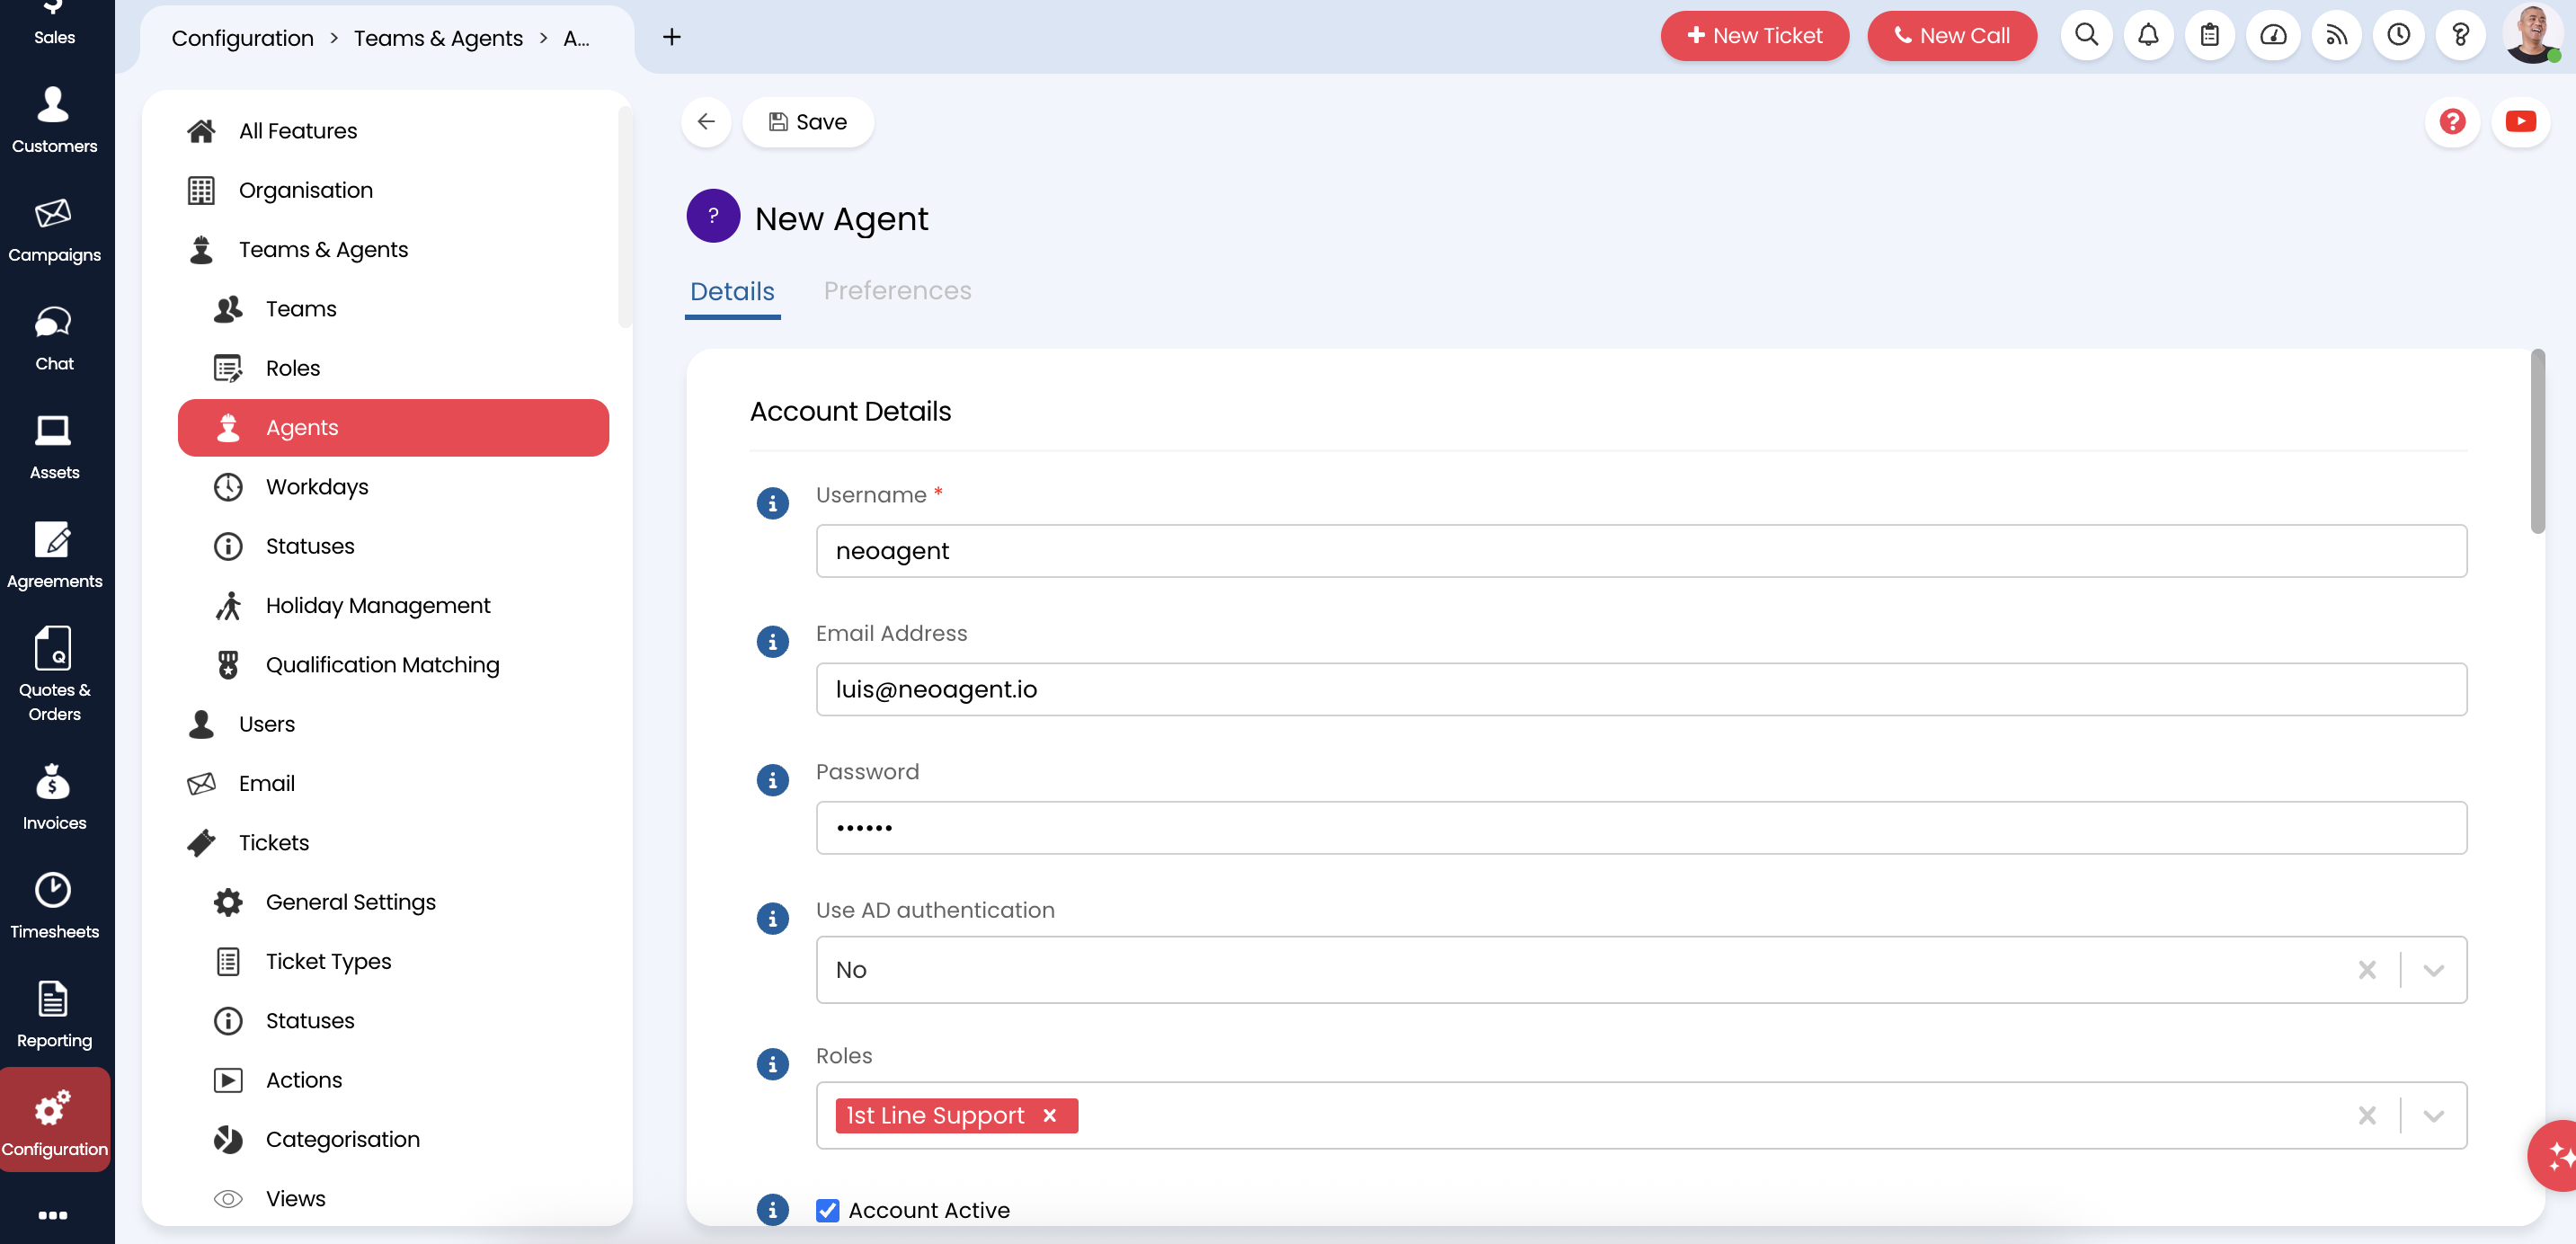Check notifications via the bell icon
Screen dimensions: 2576x1244
pos(2148,35)
